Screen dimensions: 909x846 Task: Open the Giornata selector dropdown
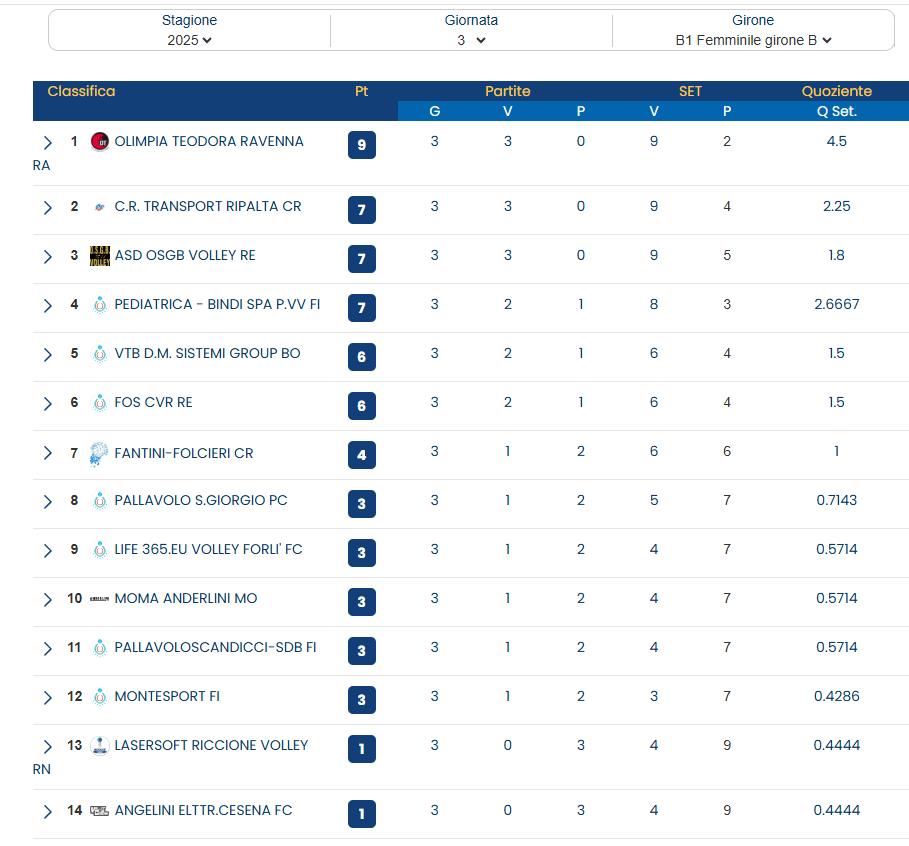point(471,41)
